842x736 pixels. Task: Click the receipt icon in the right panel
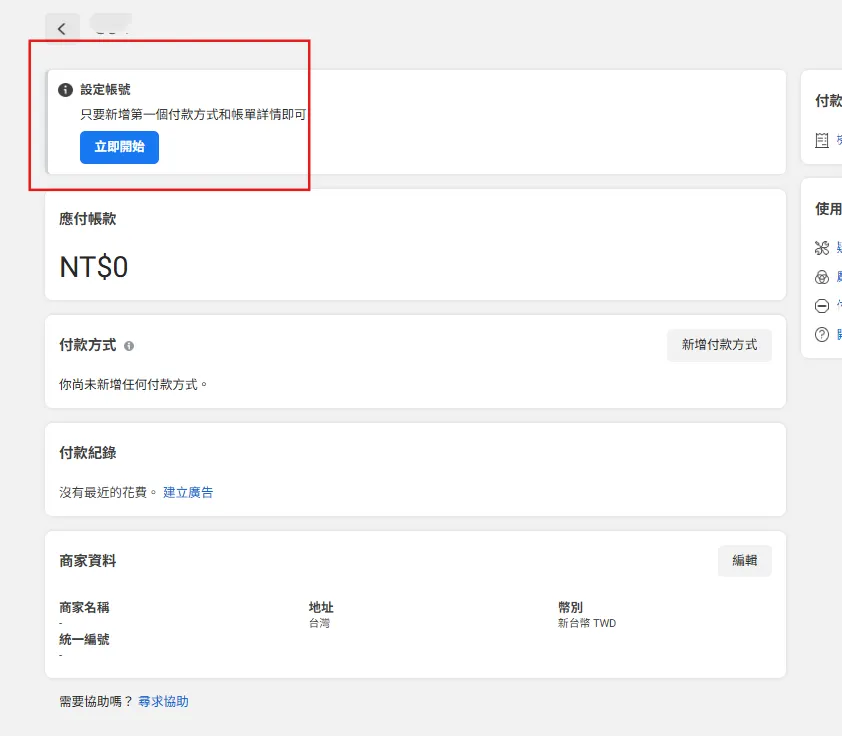[x=822, y=141]
